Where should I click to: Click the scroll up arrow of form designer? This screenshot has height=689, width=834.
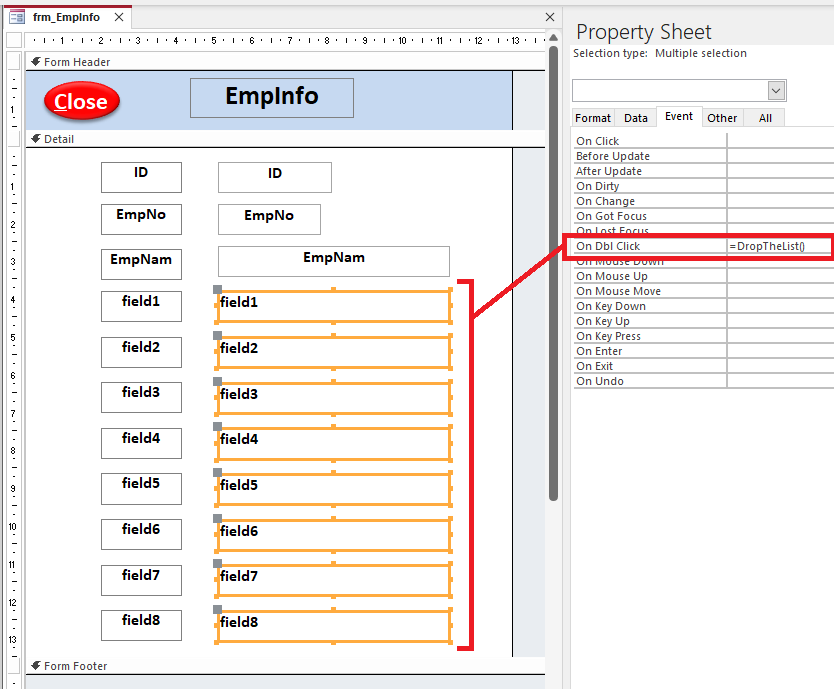click(x=553, y=38)
